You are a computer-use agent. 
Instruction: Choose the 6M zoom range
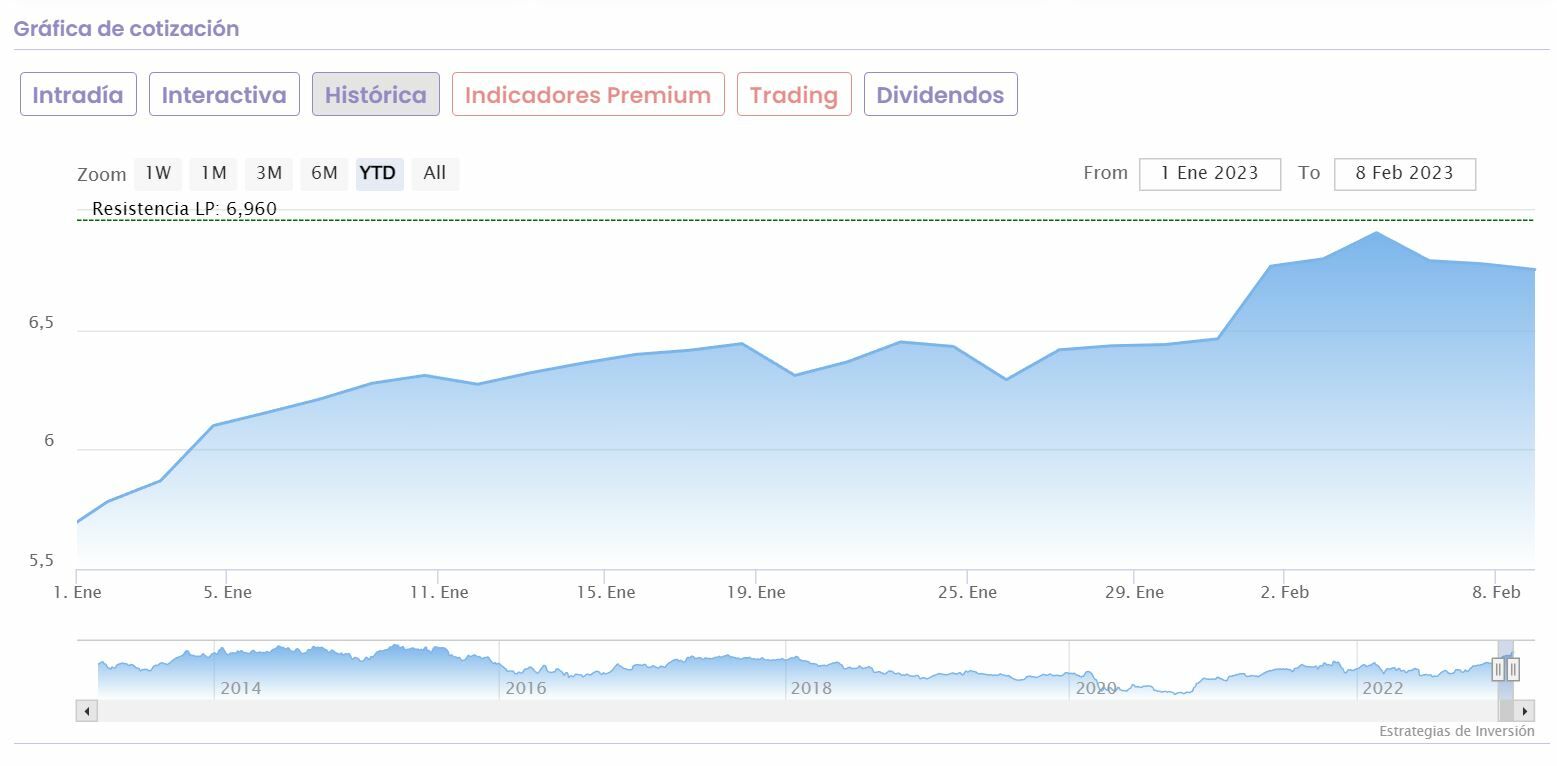click(324, 173)
